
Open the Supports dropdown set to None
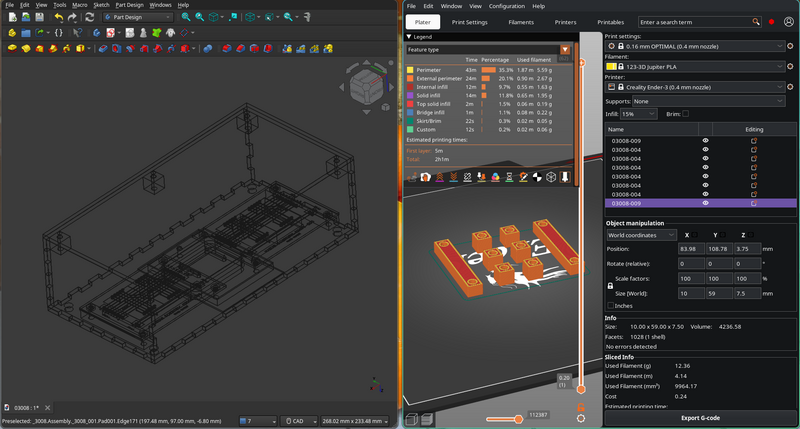point(708,101)
